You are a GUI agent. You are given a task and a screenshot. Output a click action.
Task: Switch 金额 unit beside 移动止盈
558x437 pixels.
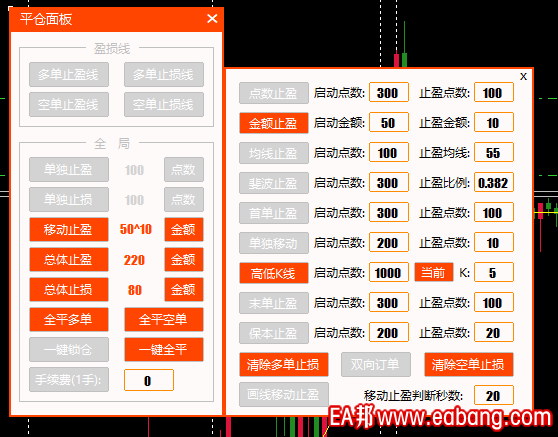tap(184, 230)
